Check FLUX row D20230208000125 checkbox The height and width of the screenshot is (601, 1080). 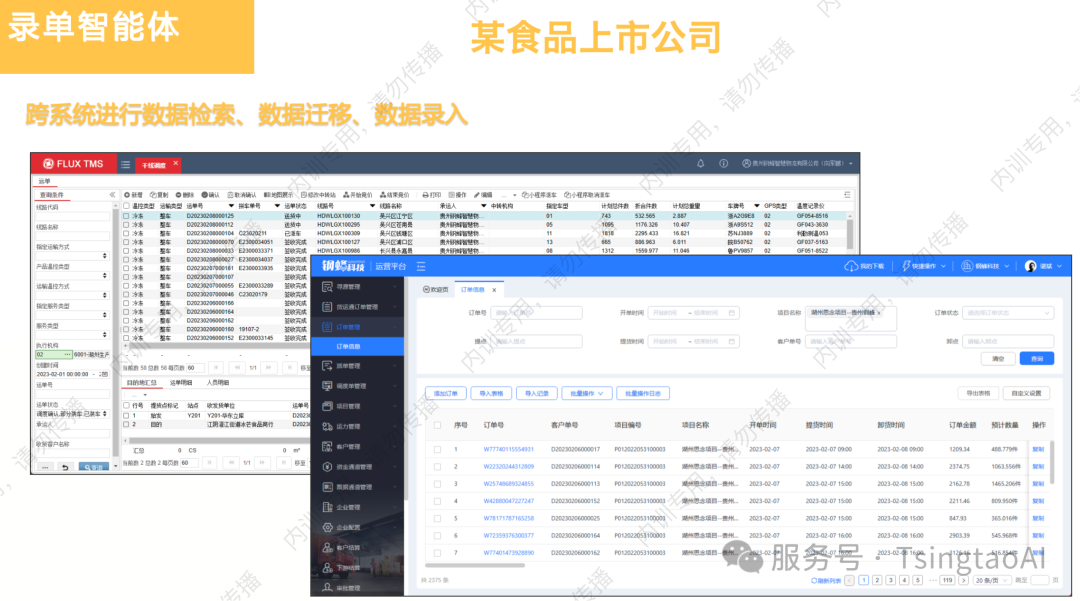tap(126, 215)
